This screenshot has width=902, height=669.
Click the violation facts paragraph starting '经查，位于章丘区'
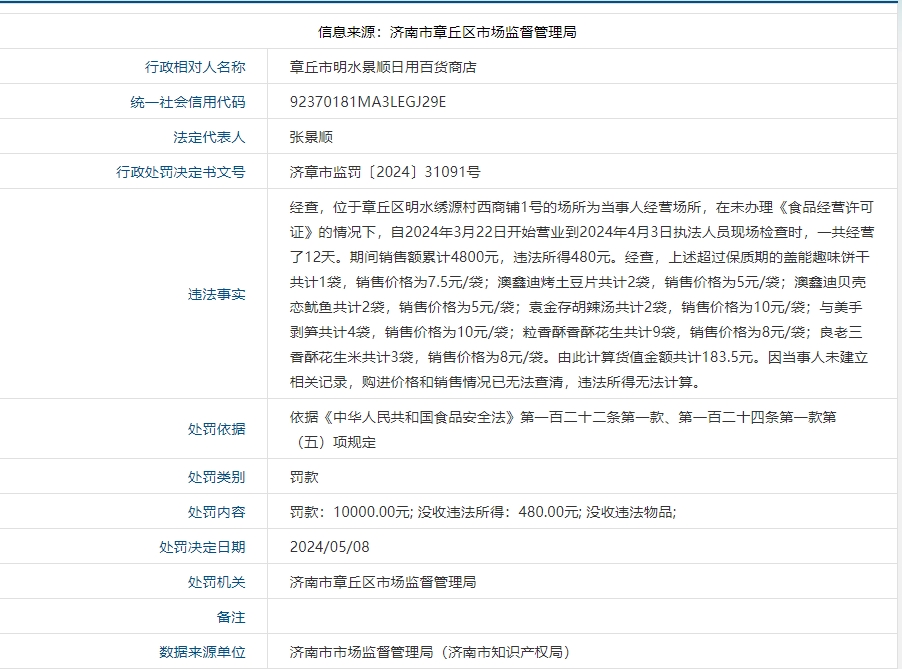pos(582,295)
